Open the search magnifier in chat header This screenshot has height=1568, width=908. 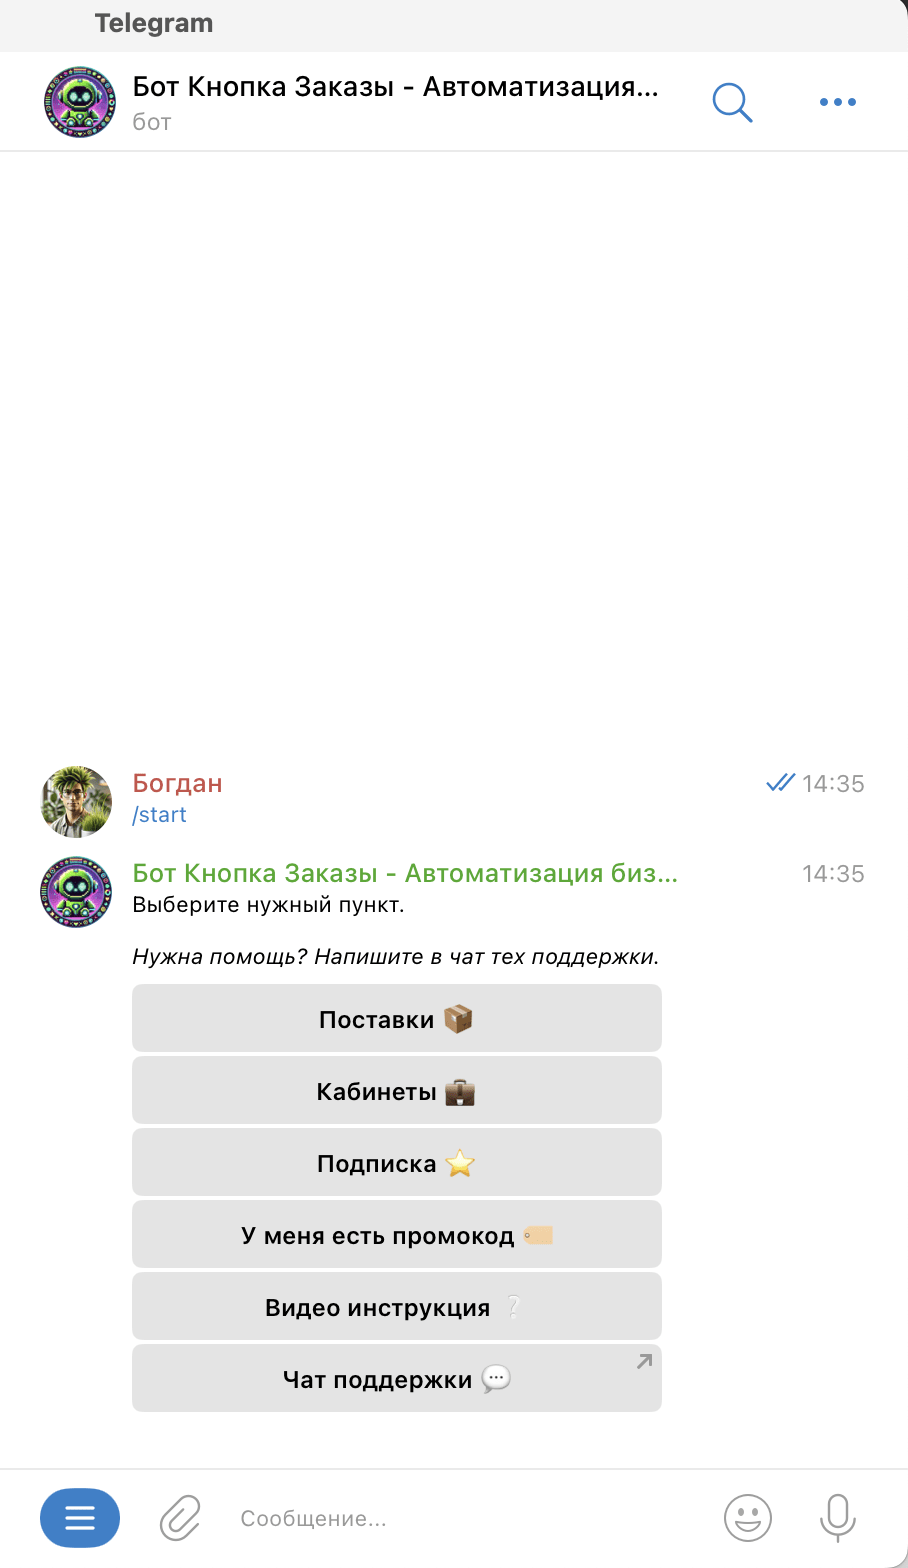click(732, 102)
